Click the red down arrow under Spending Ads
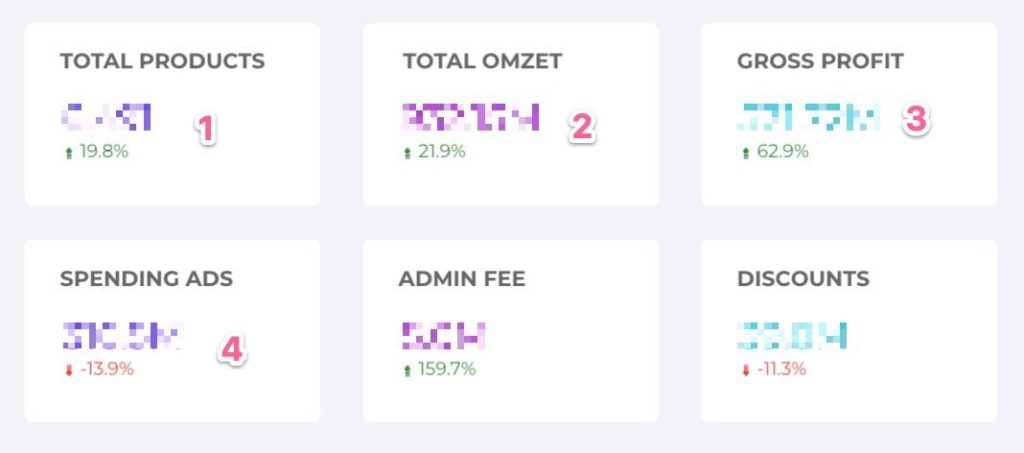Viewport: 1024px width, 453px height. (x=68, y=370)
